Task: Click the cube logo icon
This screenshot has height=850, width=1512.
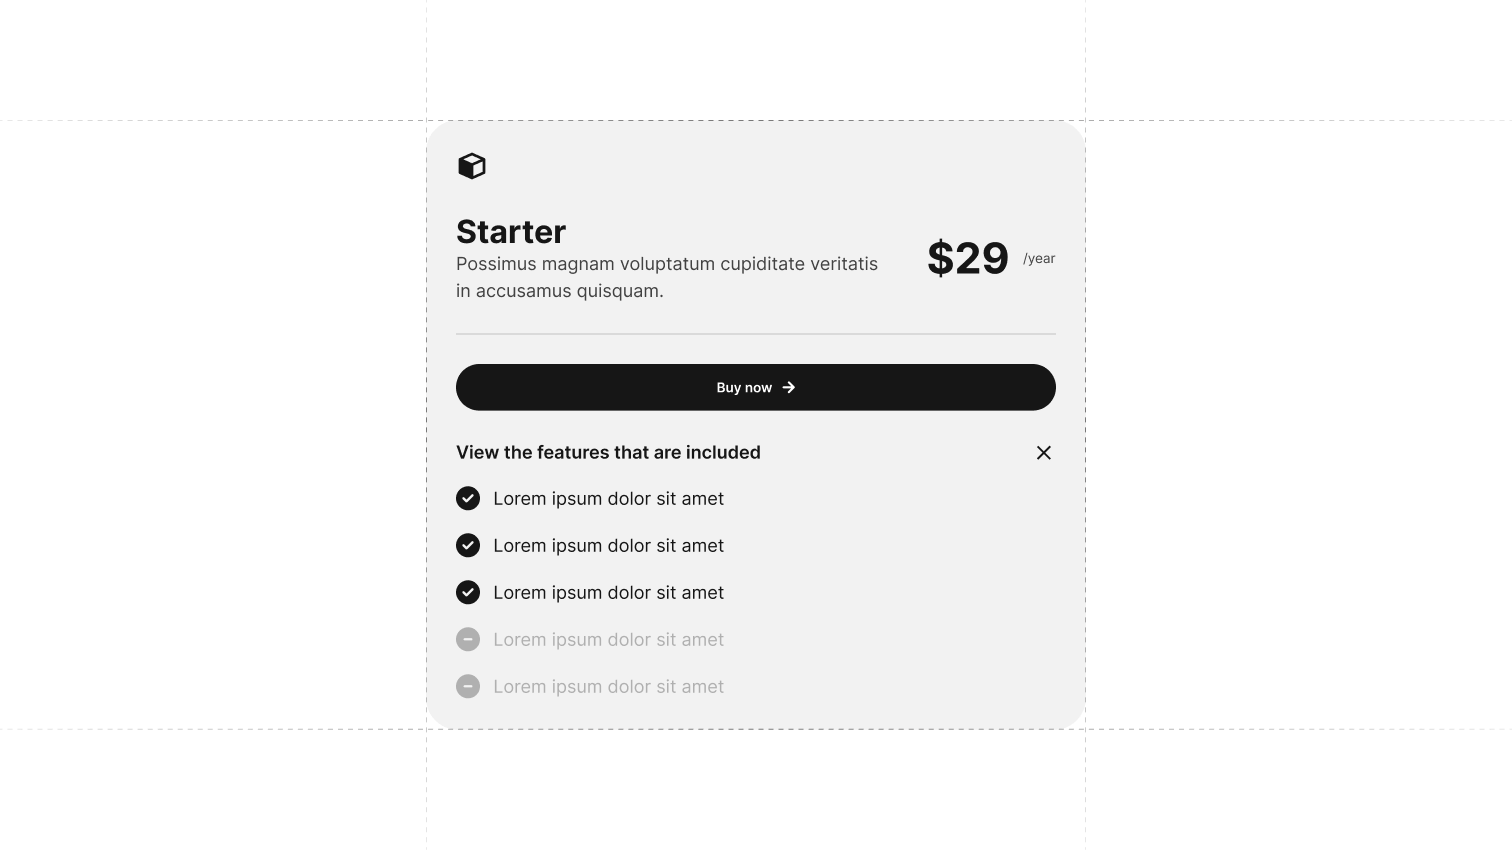Action: point(472,166)
